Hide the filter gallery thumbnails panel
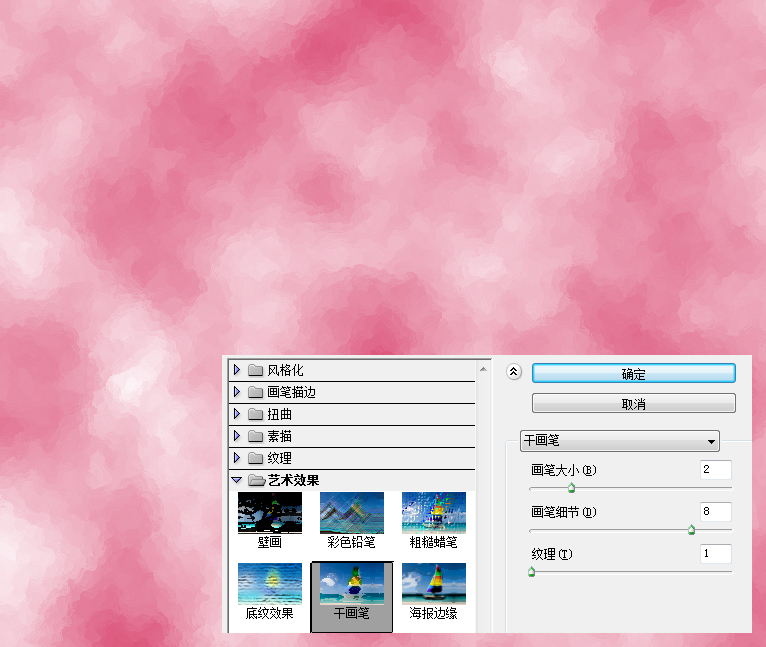Image resolution: width=766 pixels, height=647 pixels. coord(513,372)
